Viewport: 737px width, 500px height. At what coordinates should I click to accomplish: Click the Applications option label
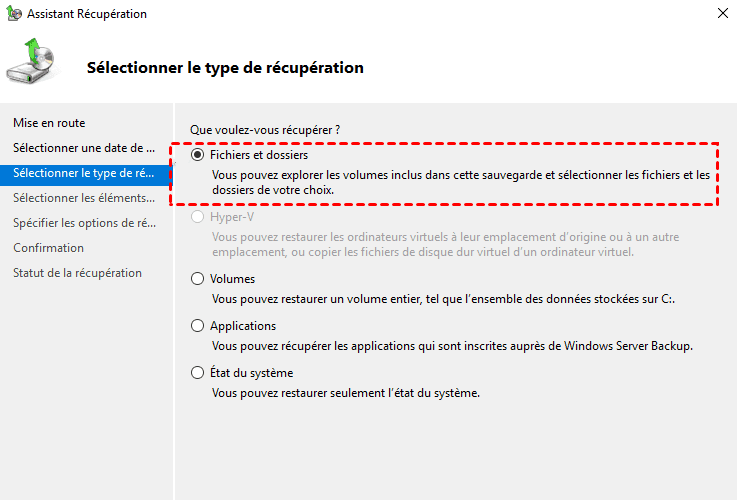243,326
